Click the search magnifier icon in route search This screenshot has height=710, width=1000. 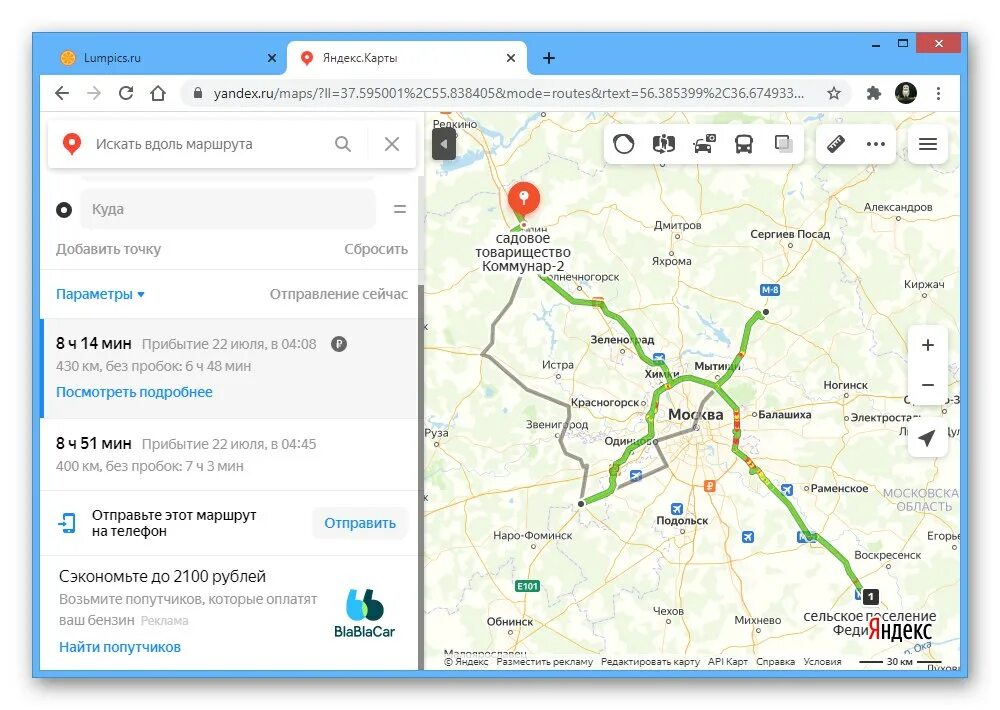pyautogui.click(x=342, y=144)
